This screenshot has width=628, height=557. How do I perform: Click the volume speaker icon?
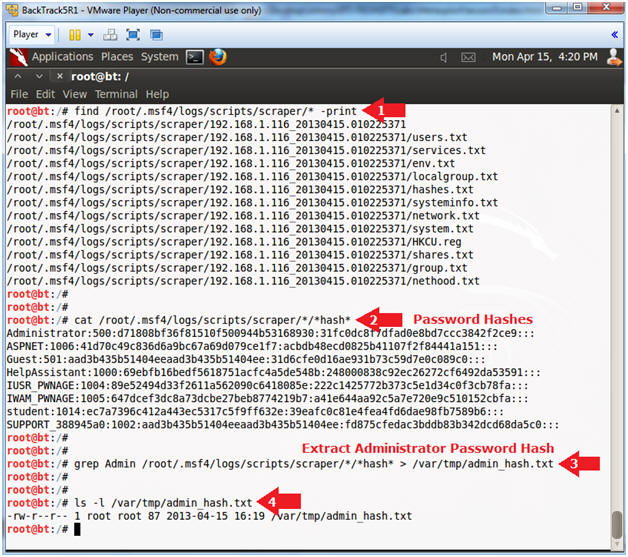pos(444,58)
